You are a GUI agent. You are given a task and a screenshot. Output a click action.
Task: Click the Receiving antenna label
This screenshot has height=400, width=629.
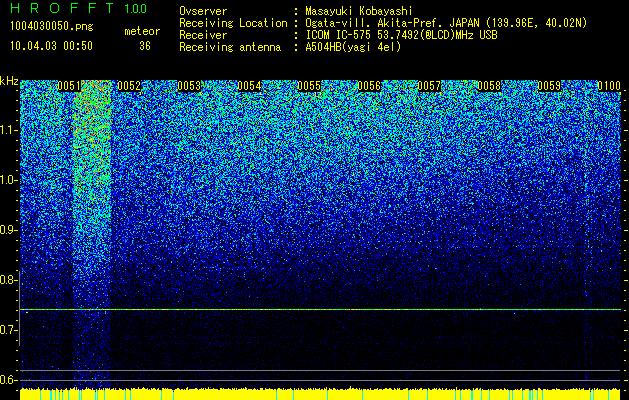pos(230,47)
